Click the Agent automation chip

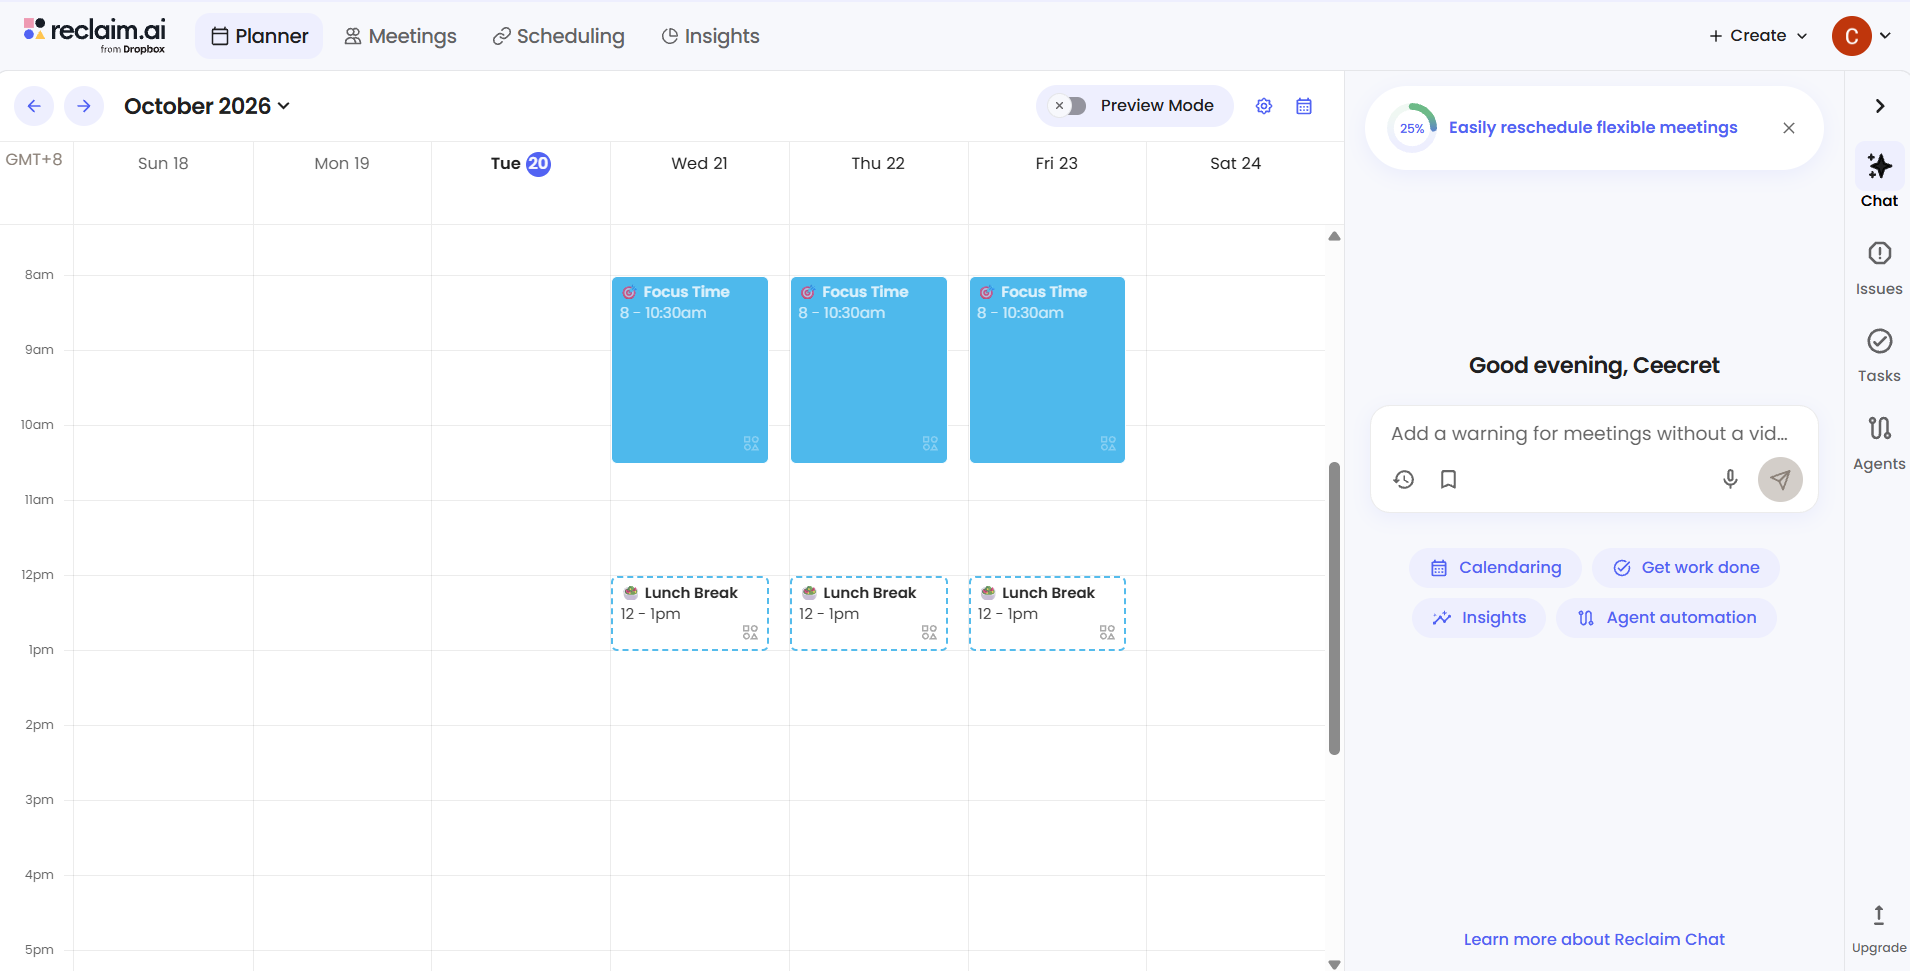[x=1666, y=618]
